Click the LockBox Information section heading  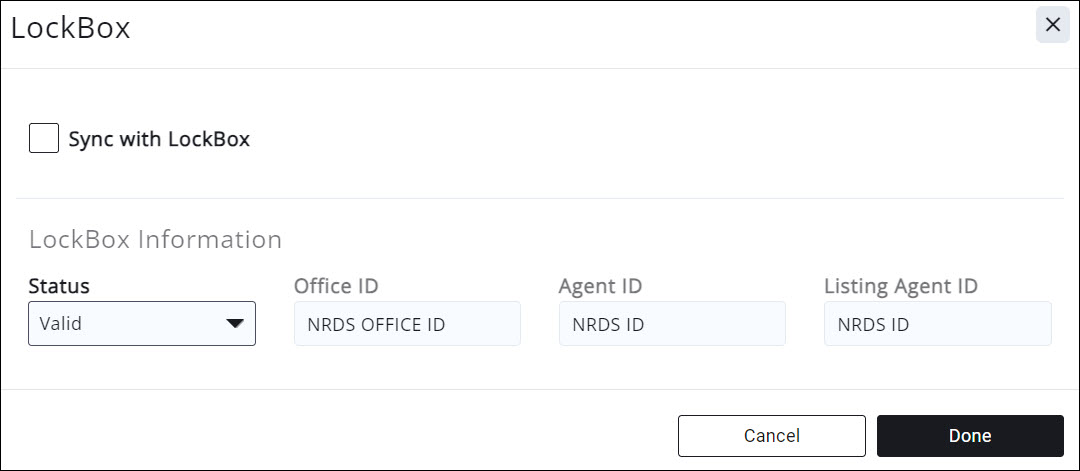coord(155,240)
